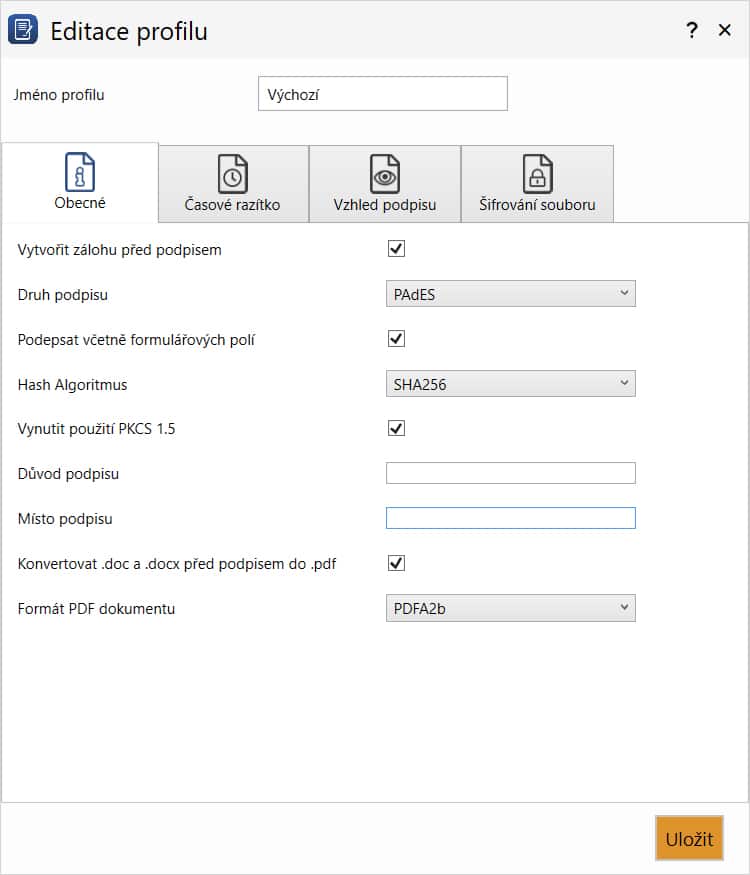The width and height of the screenshot is (750, 875).
Task: Toggle Konvertovat .doc a .docx checkbox
Action: coord(396,563)
